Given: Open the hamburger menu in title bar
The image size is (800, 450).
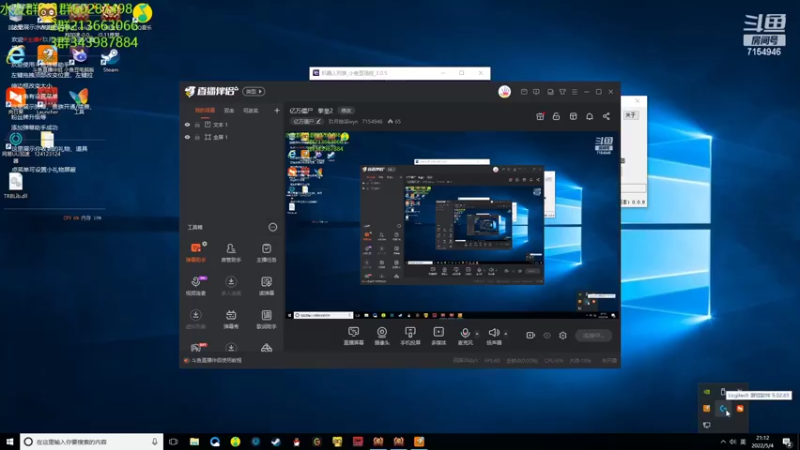Looking at the screenshot, I should [x=574, y=92].
